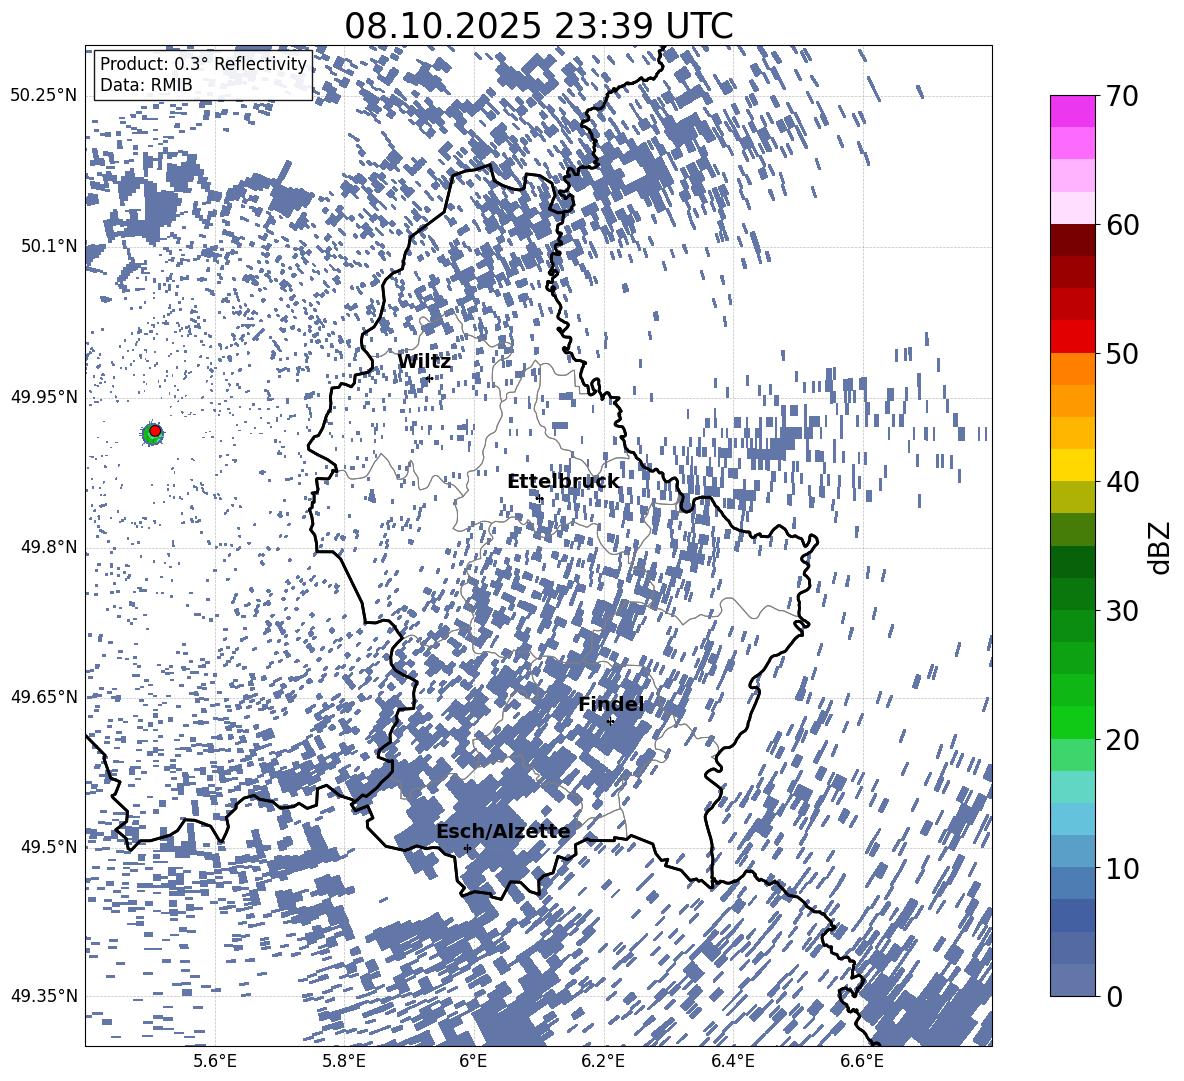This screenshot has width=1184, height=1081.
Task: Pick the bright green swatch above 20
Action: (x=1072, y=722)
